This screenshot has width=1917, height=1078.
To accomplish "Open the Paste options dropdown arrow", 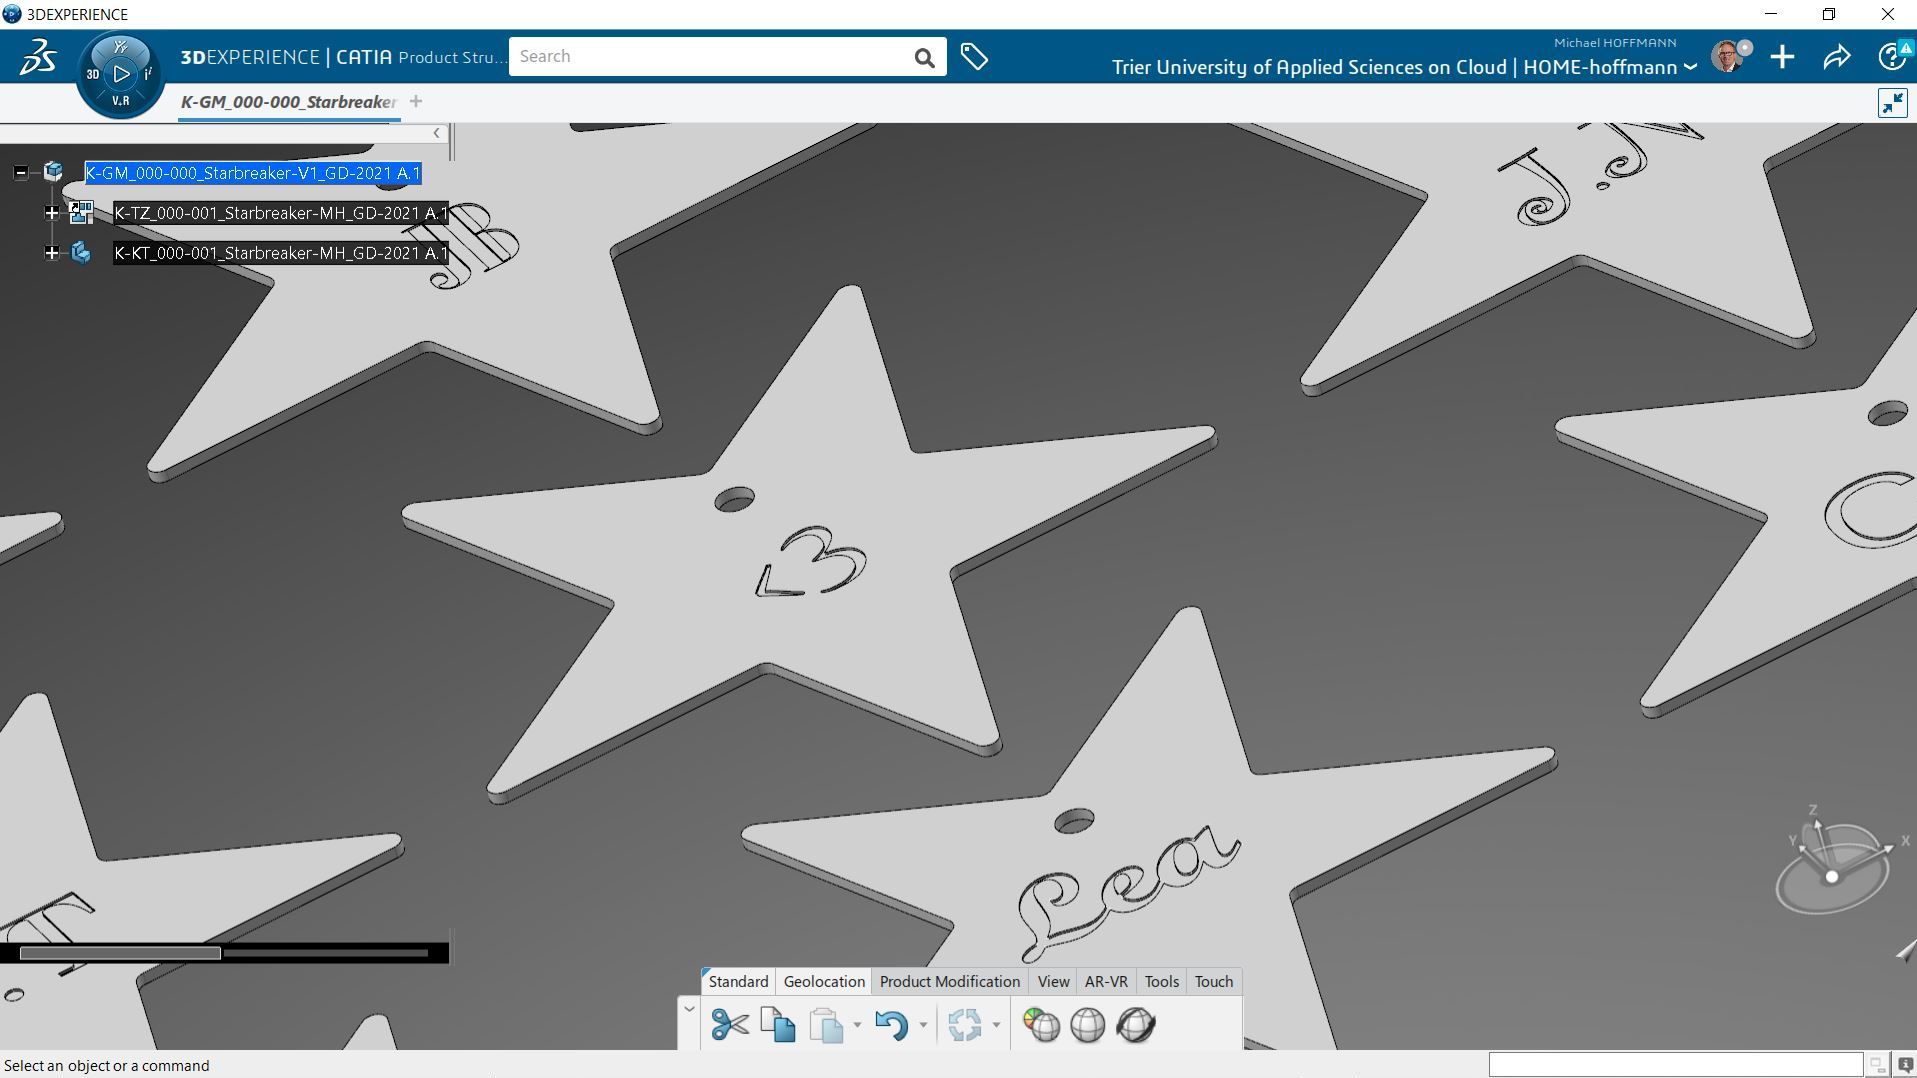I will pos(857,1025).
